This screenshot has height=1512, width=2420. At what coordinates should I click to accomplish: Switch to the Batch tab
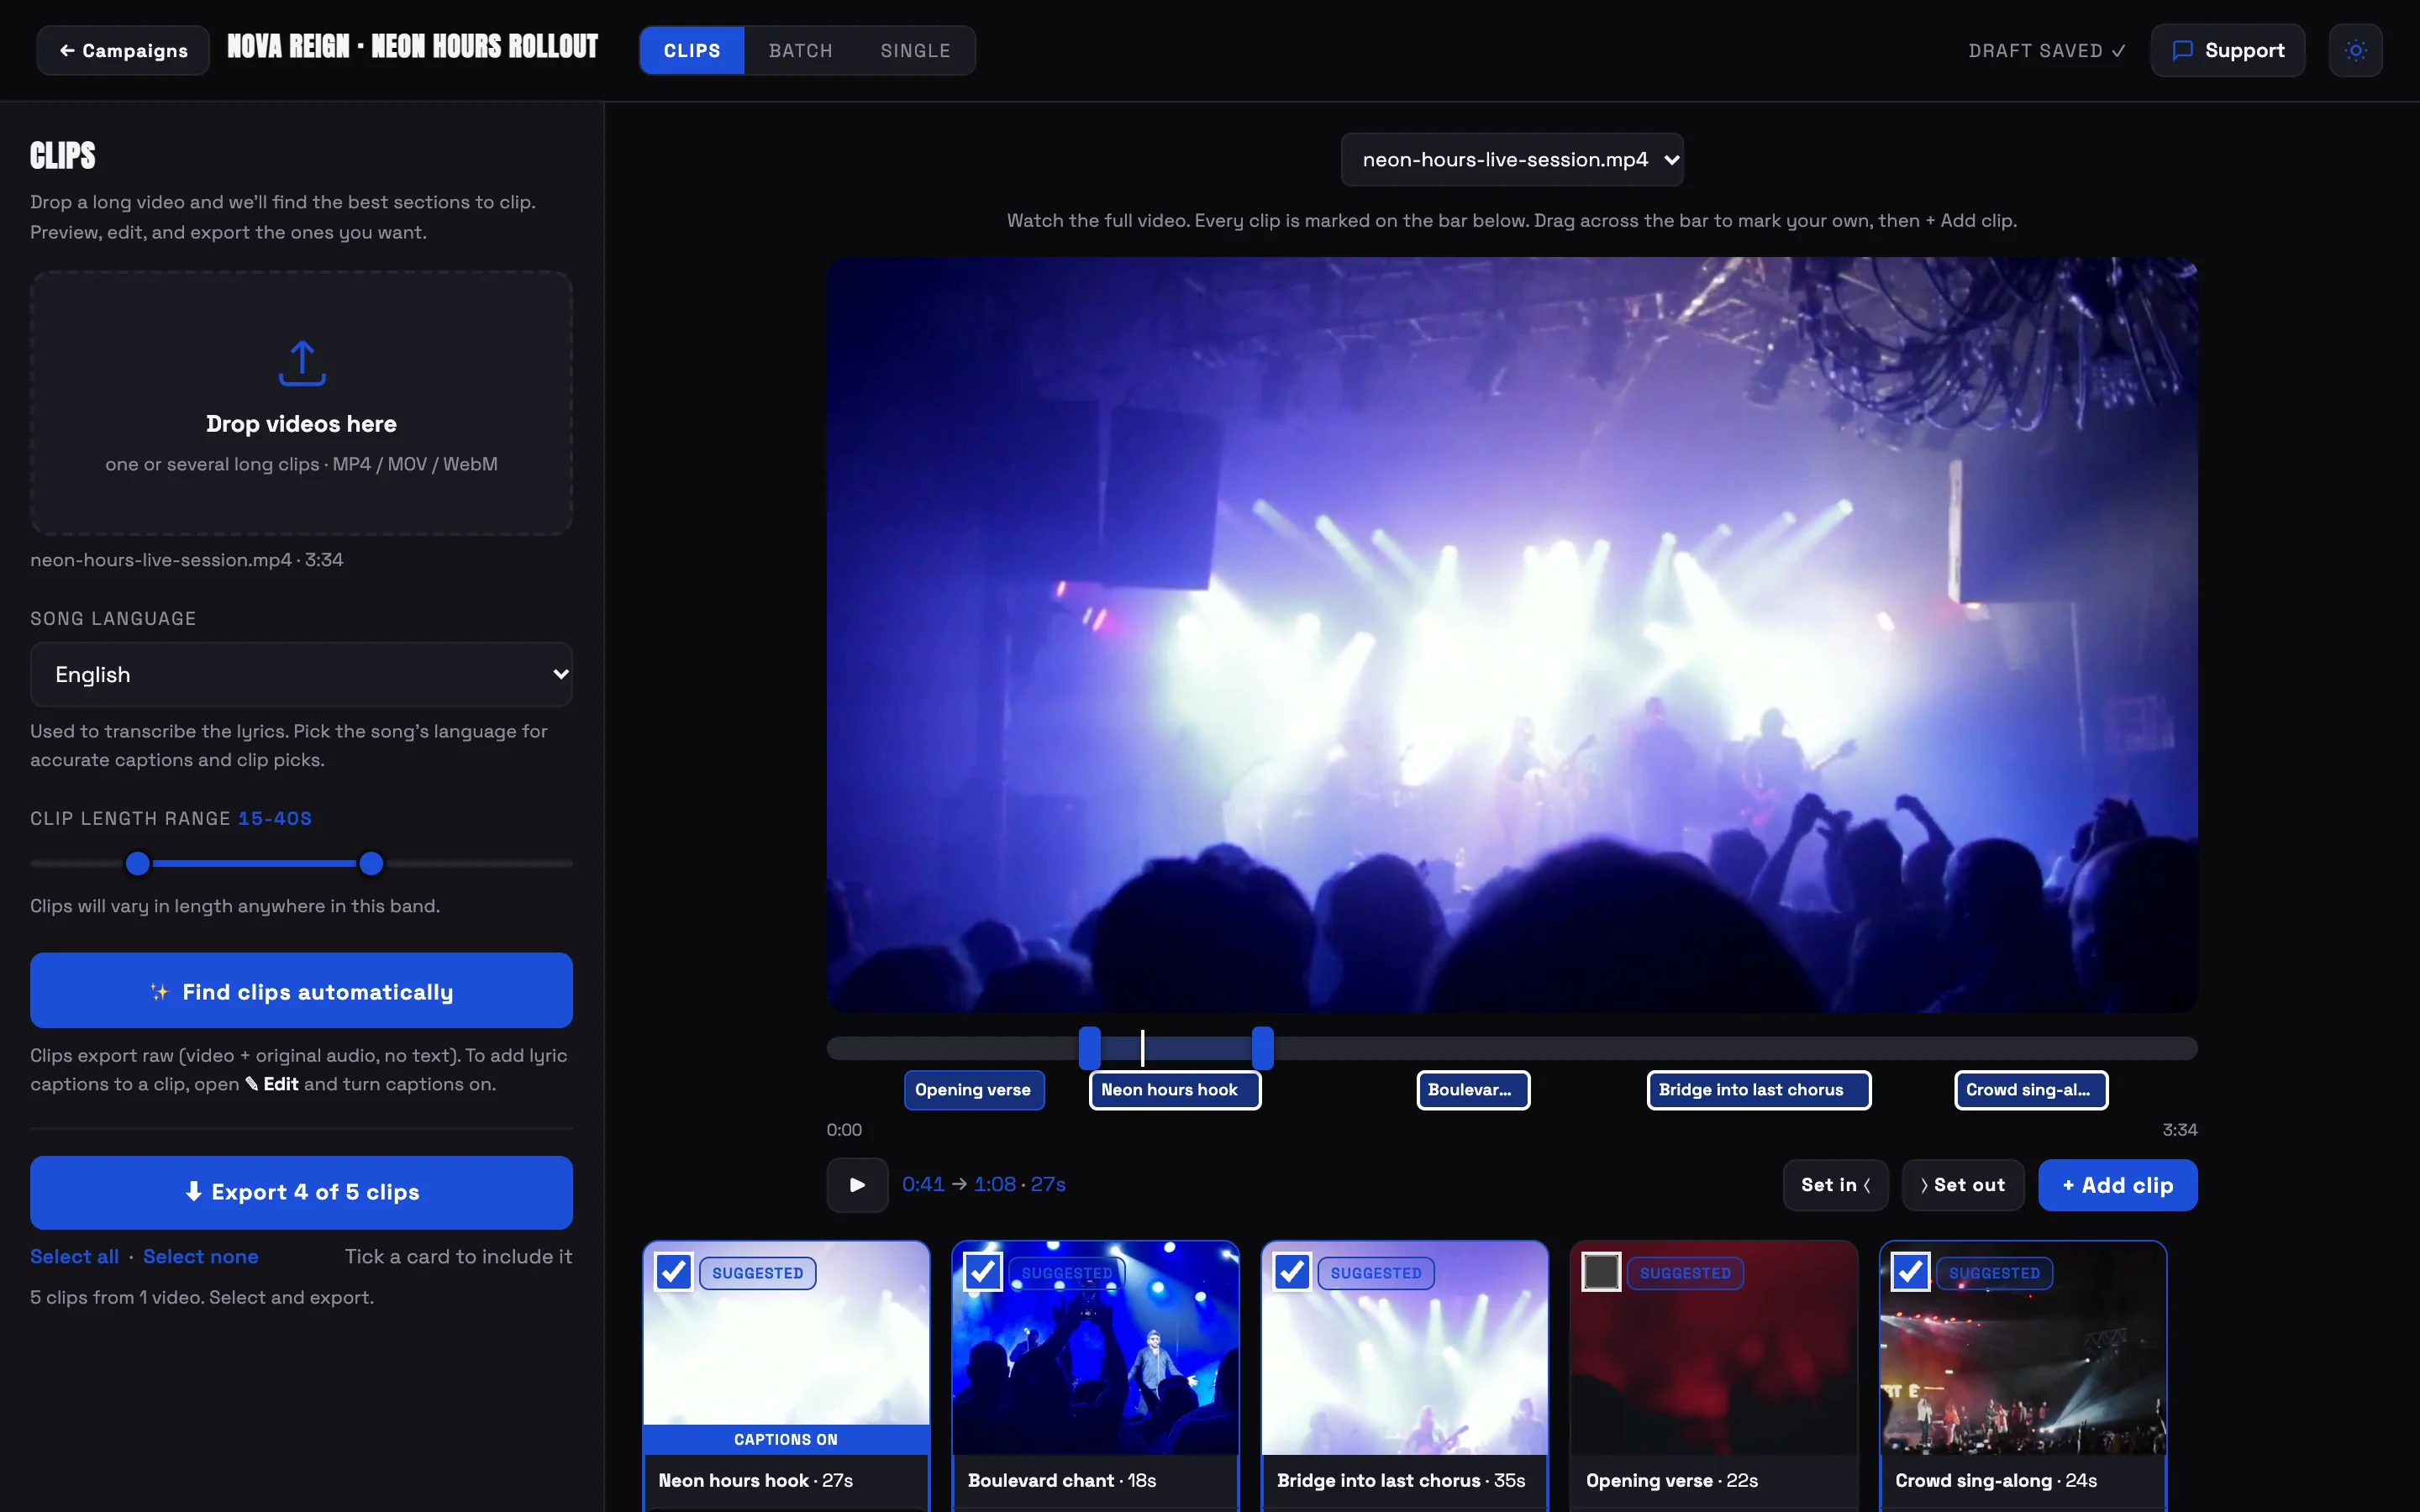point(800,50)
